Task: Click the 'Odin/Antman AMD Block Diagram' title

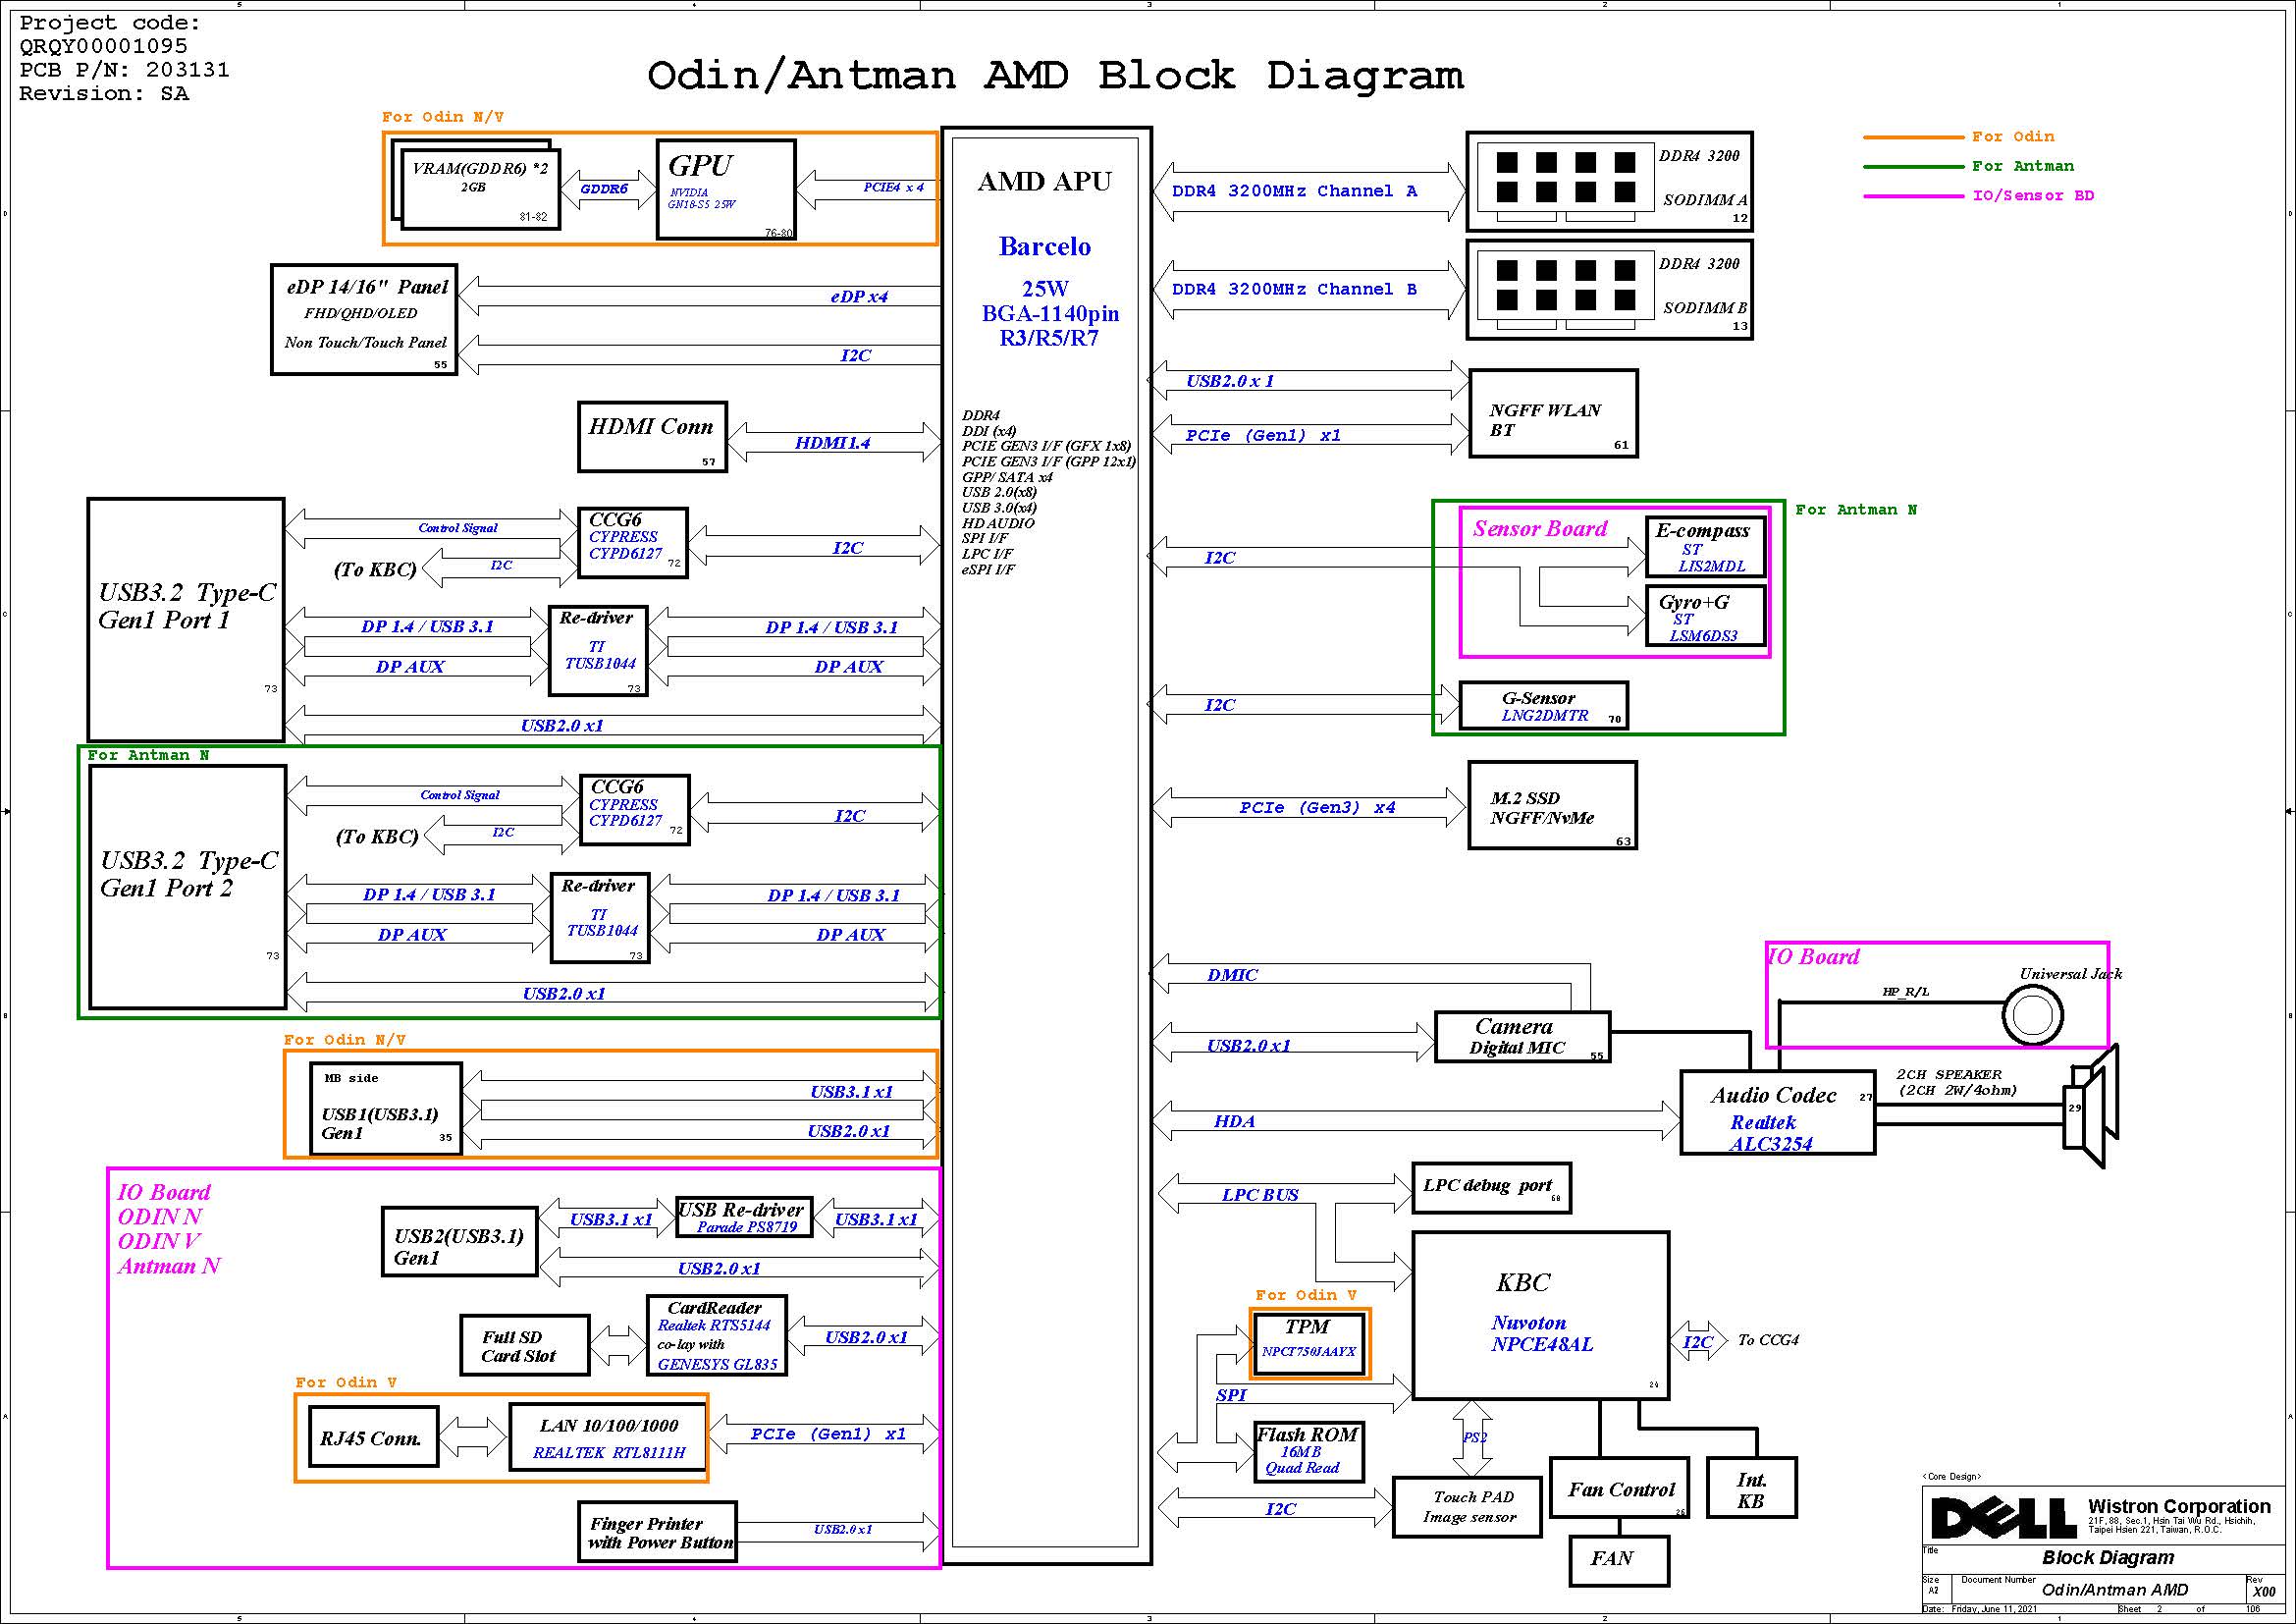Action: tap(1055, 76)
